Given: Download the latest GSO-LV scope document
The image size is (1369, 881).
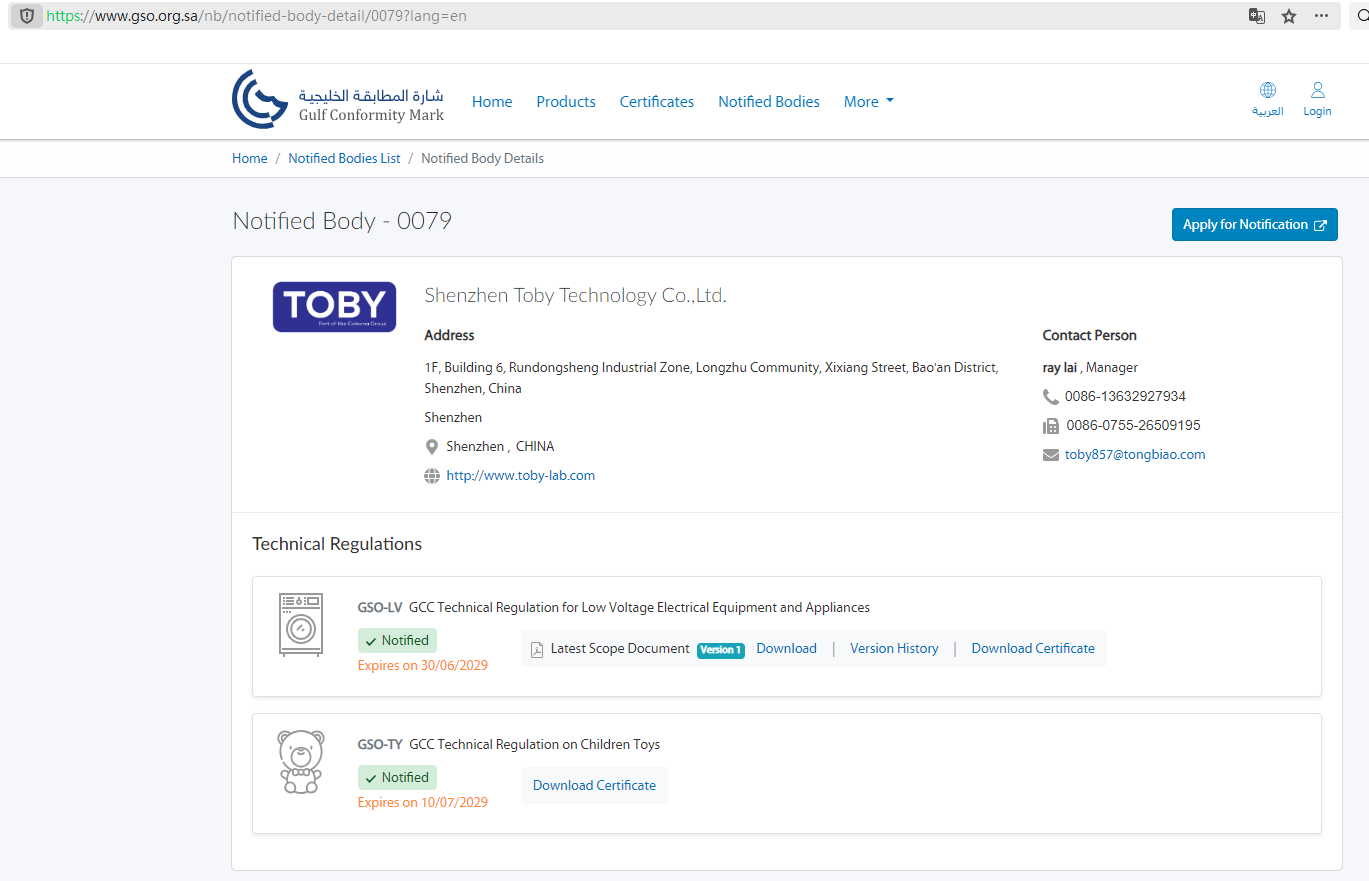Looking at the screenshot, I should pyautogui.click(x=786, y=649).
